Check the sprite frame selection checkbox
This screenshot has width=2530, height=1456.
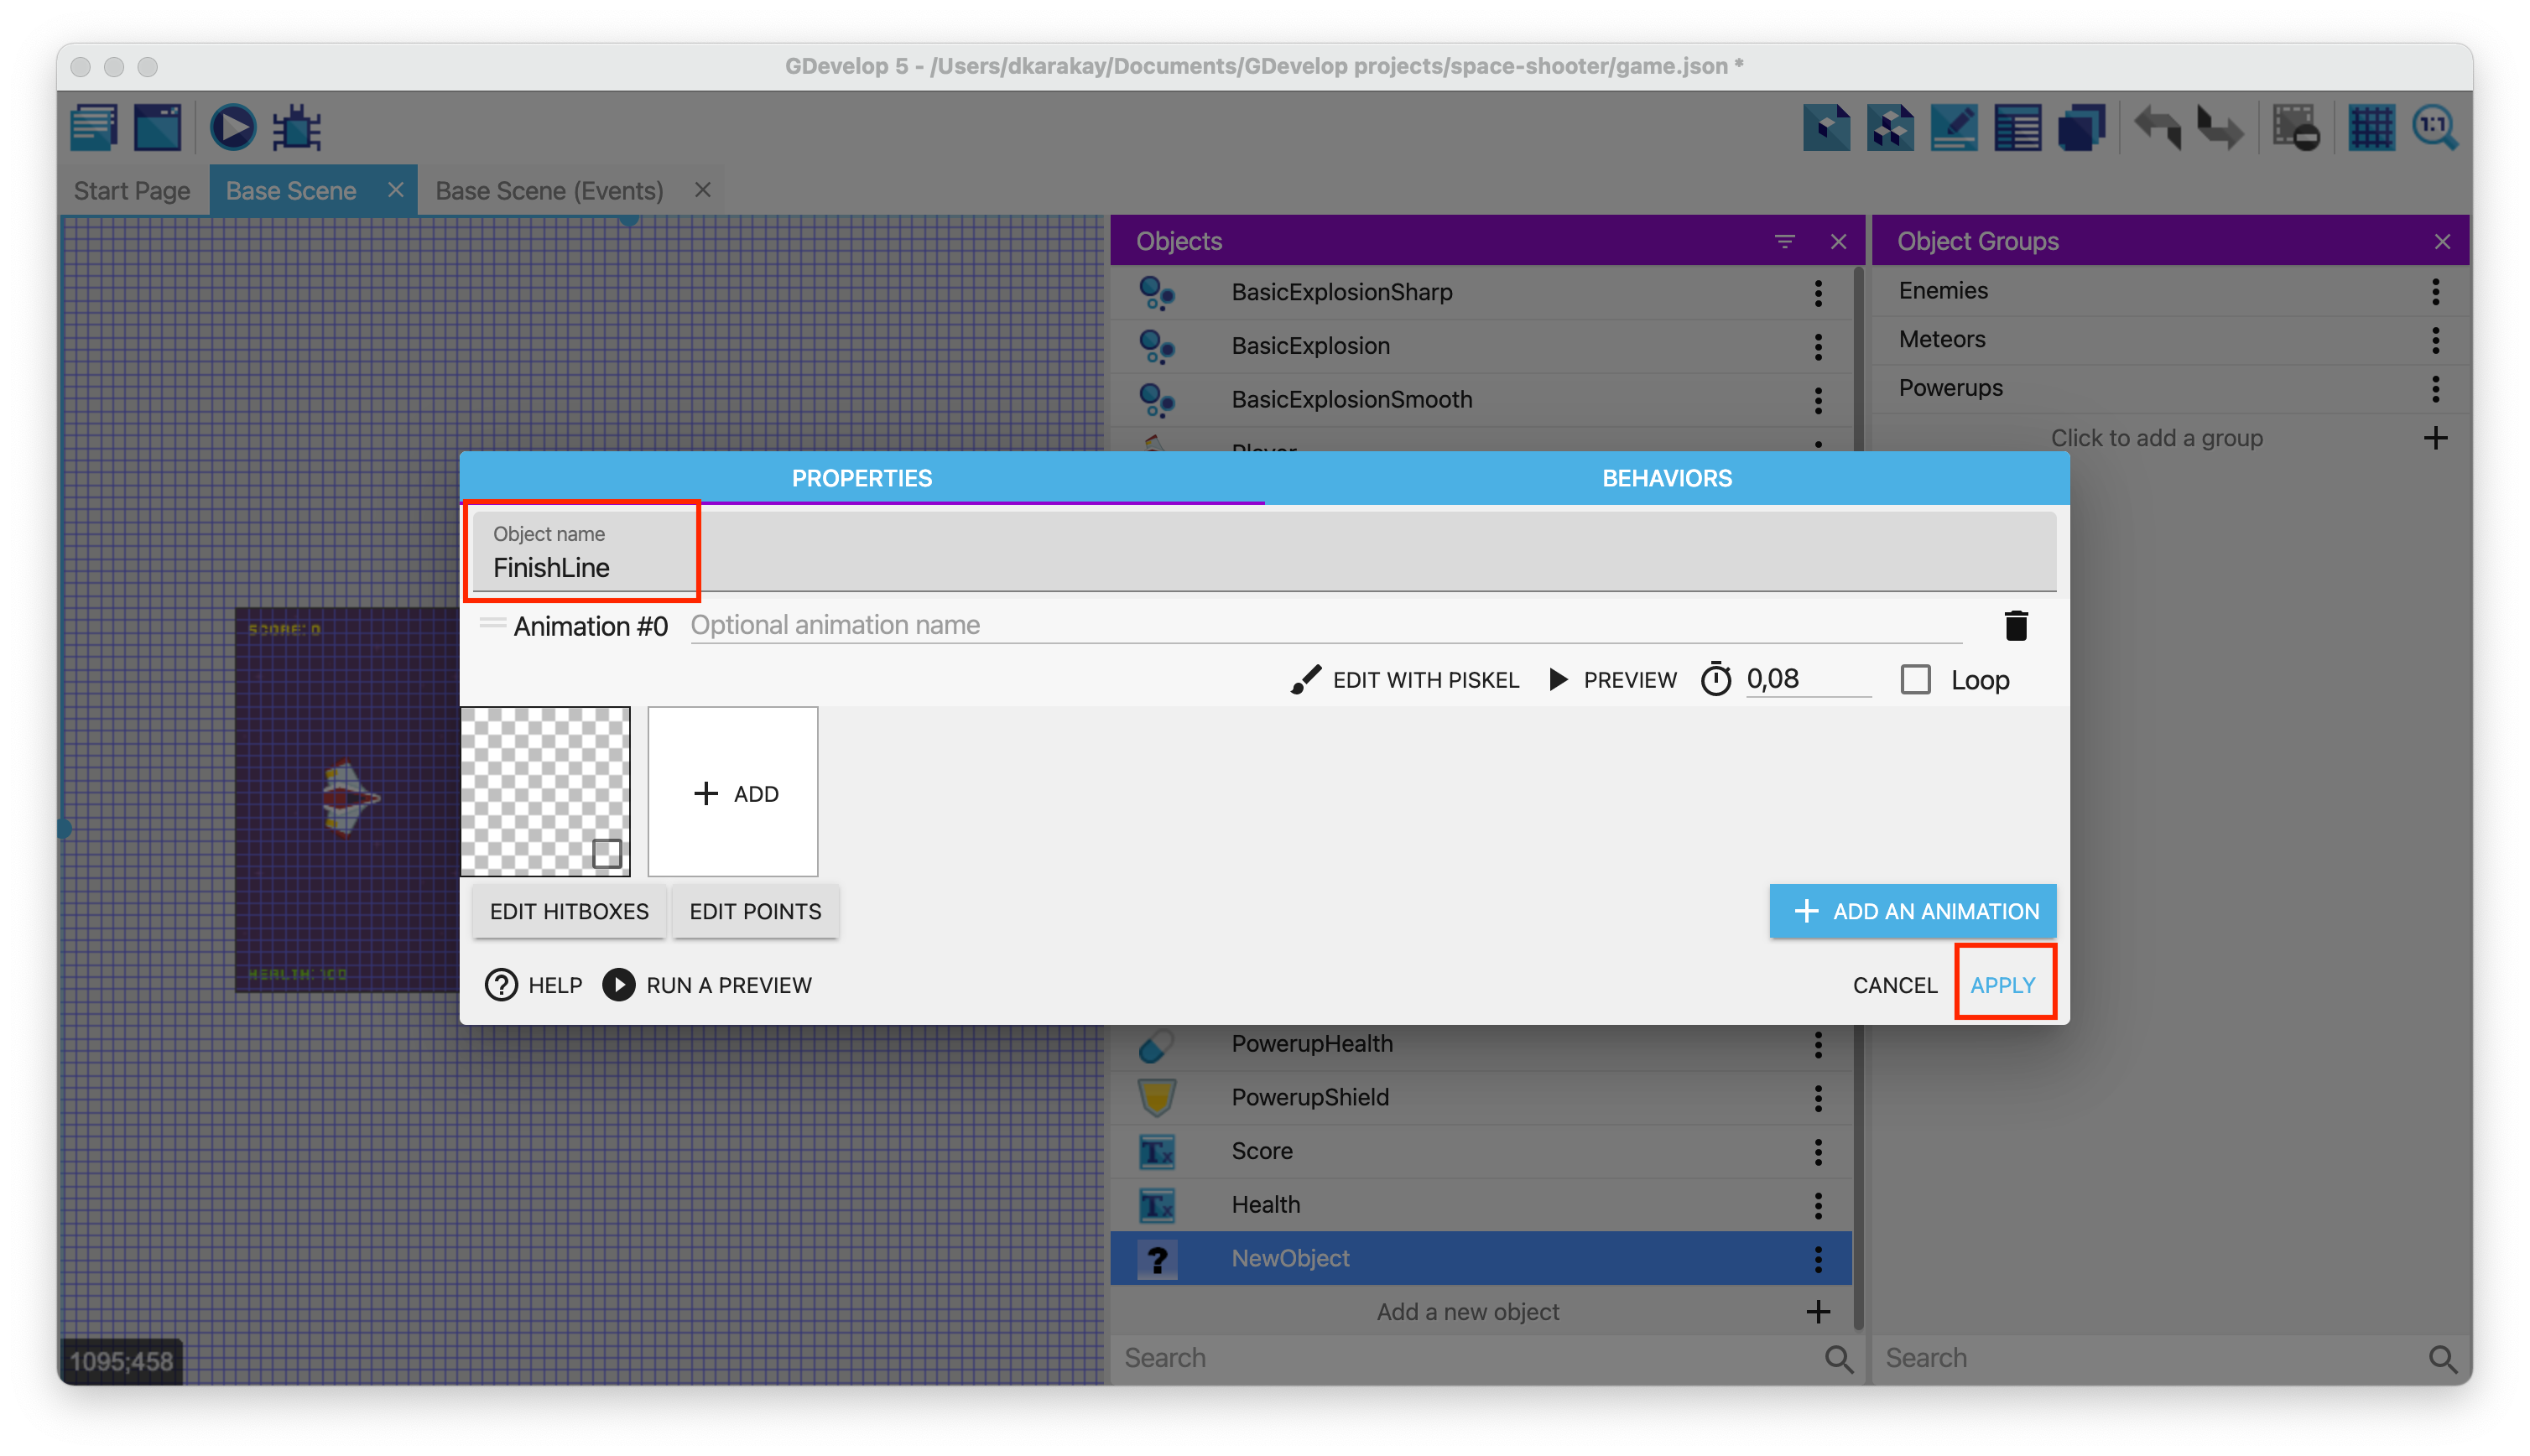[x=607, y=853]
